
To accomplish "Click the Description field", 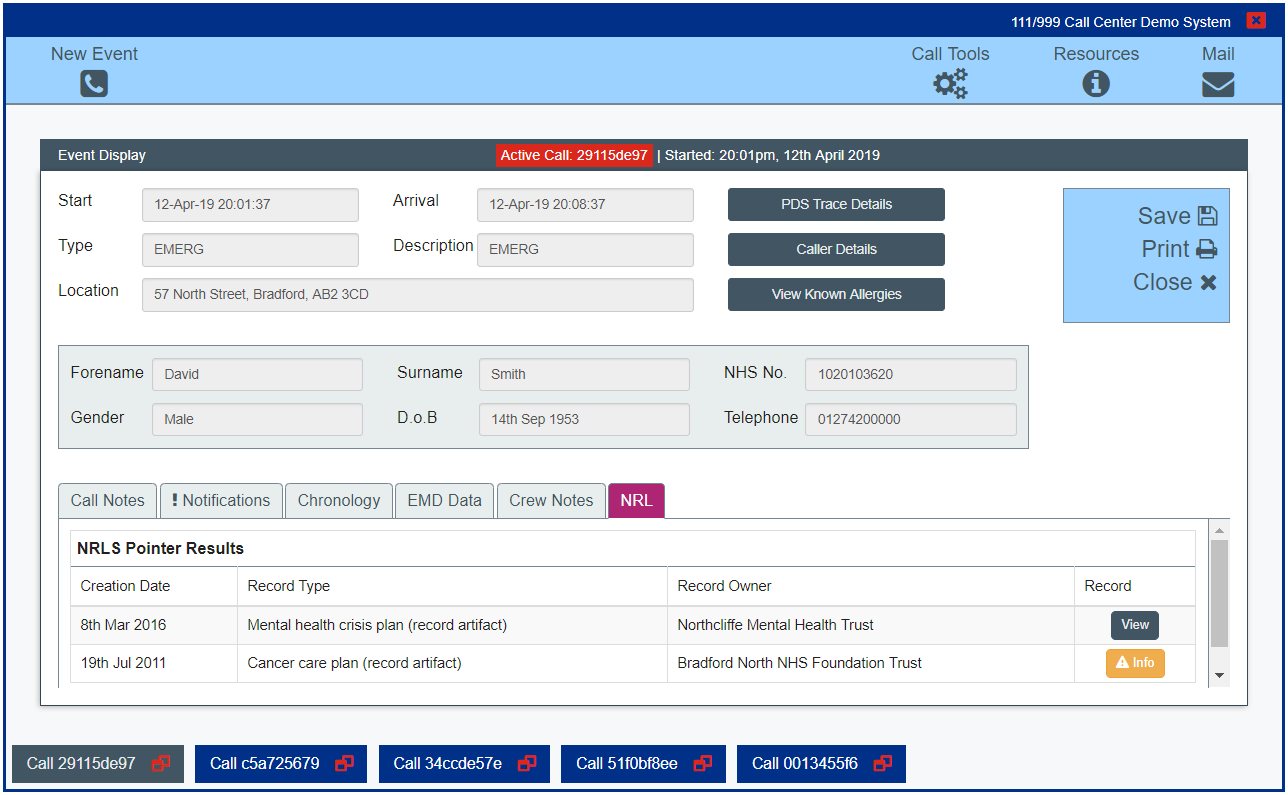I will click(x=585, y=250).
